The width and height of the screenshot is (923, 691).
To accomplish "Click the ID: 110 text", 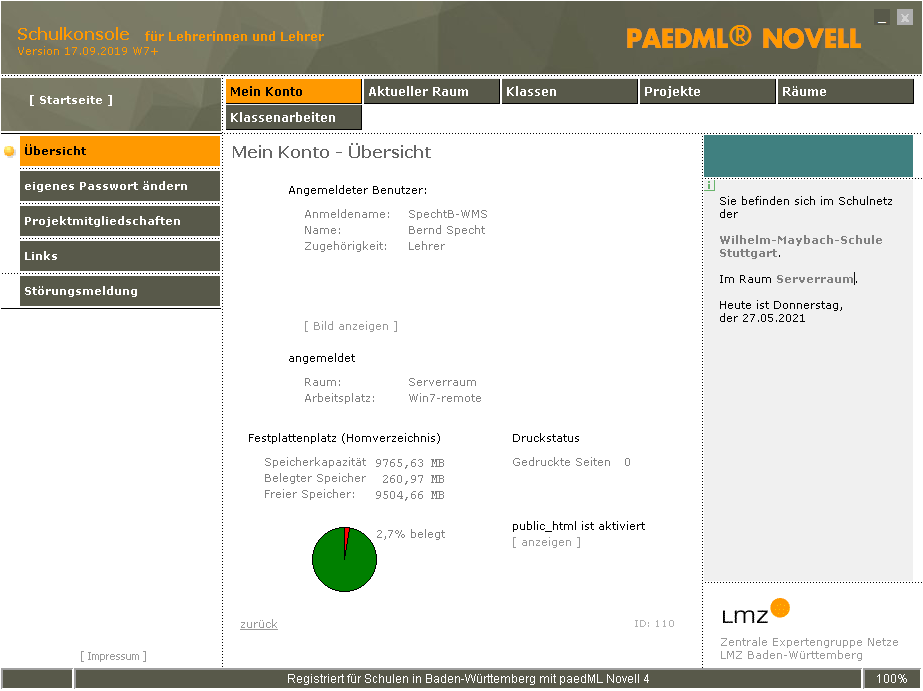I will 654,623.
